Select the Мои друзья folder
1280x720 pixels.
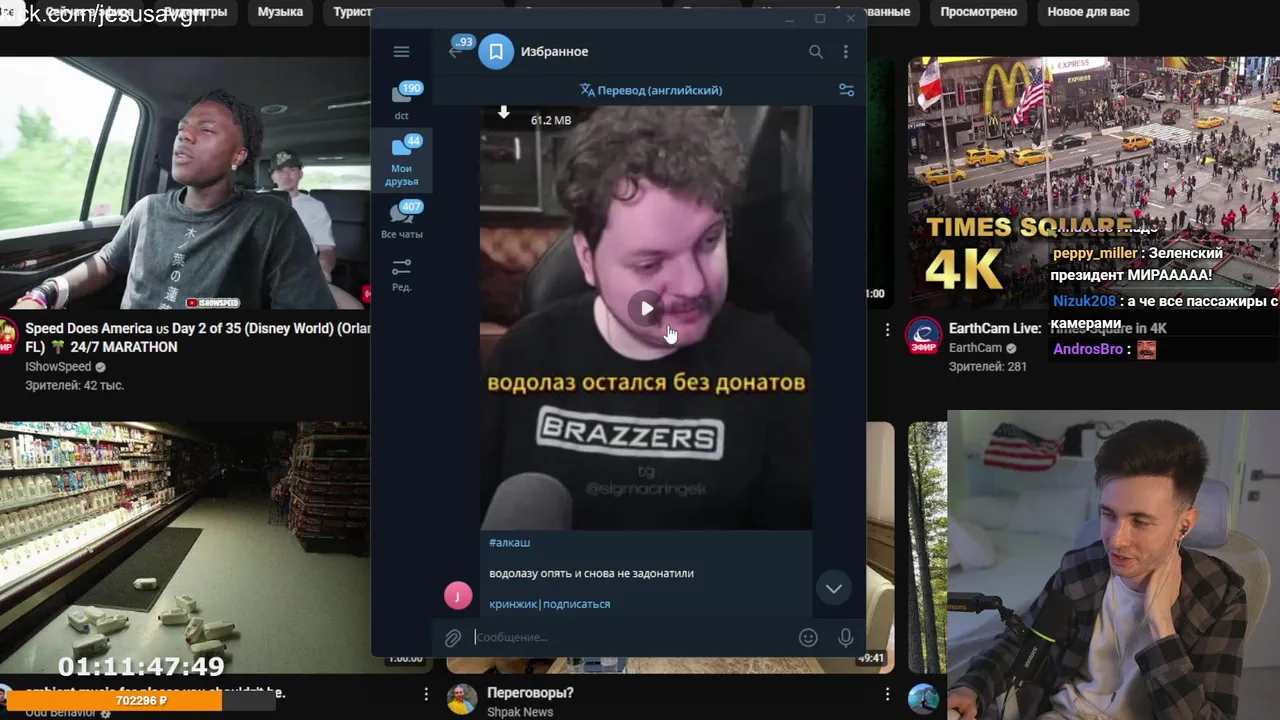pyautogui.click(x=401, y=160)
